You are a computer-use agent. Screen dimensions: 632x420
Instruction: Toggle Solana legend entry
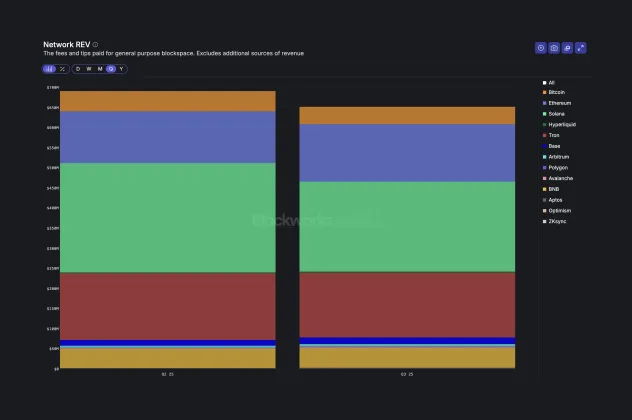(x=556, y=114)
